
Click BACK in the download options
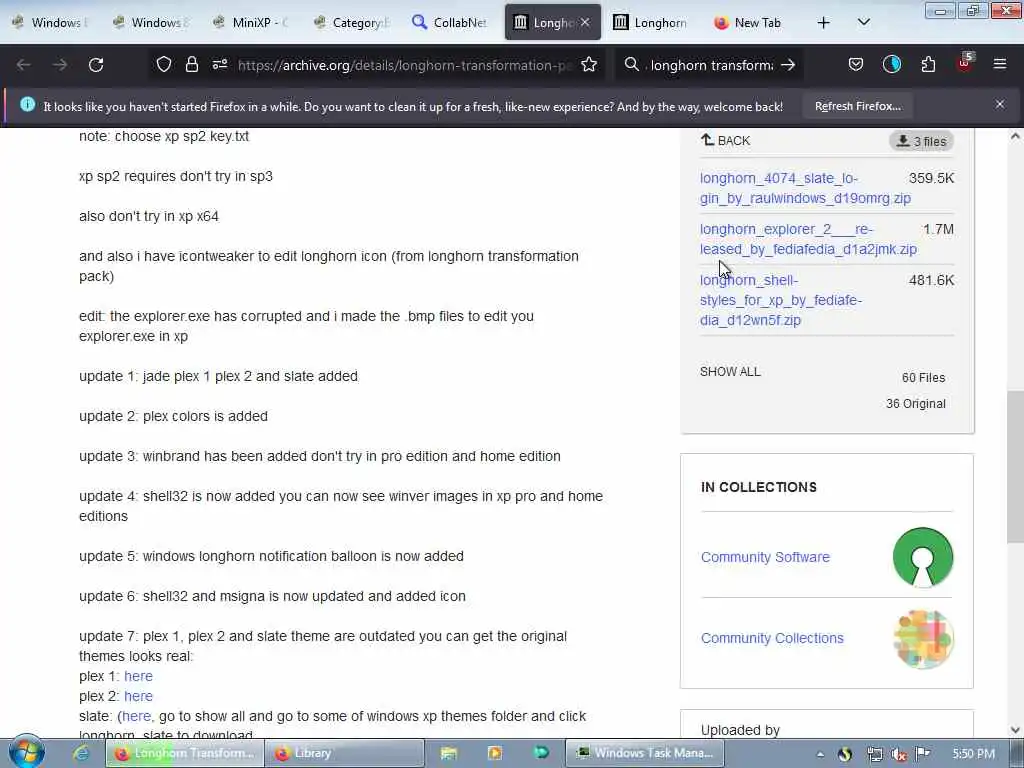point(726,140)
